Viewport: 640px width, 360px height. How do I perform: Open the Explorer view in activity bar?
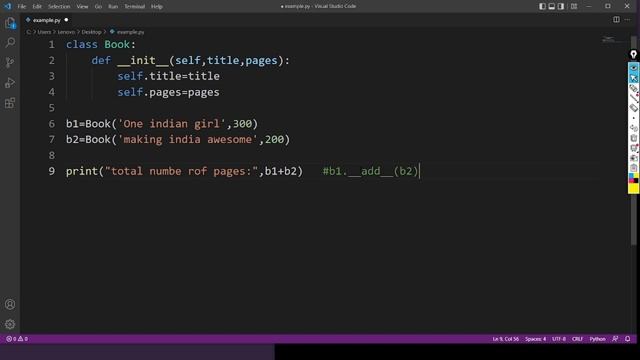pyautogui.click(x=10, y=23)
